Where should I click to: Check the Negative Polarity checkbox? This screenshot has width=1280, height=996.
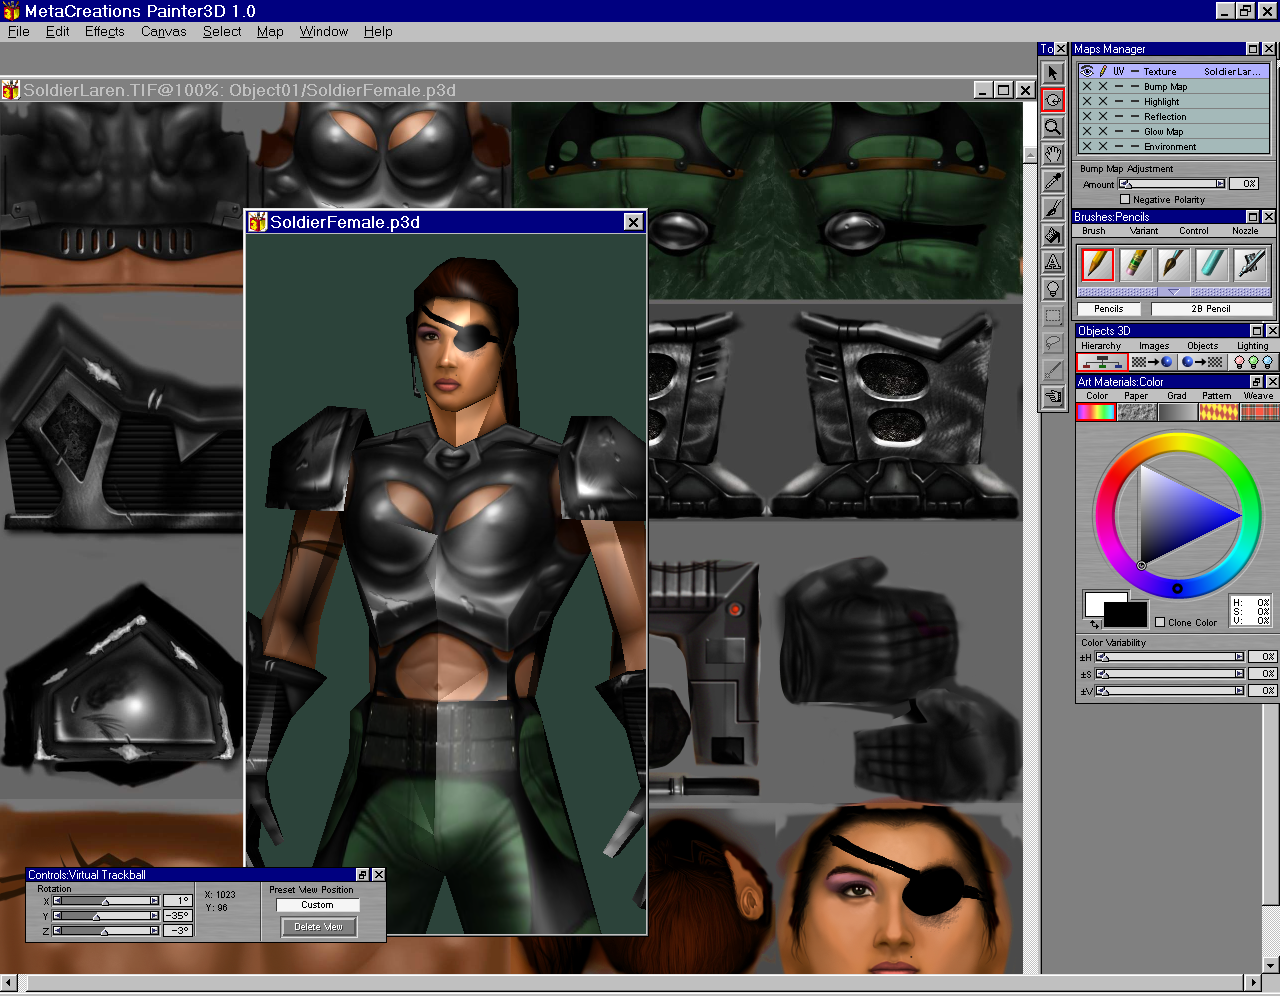1125,199
